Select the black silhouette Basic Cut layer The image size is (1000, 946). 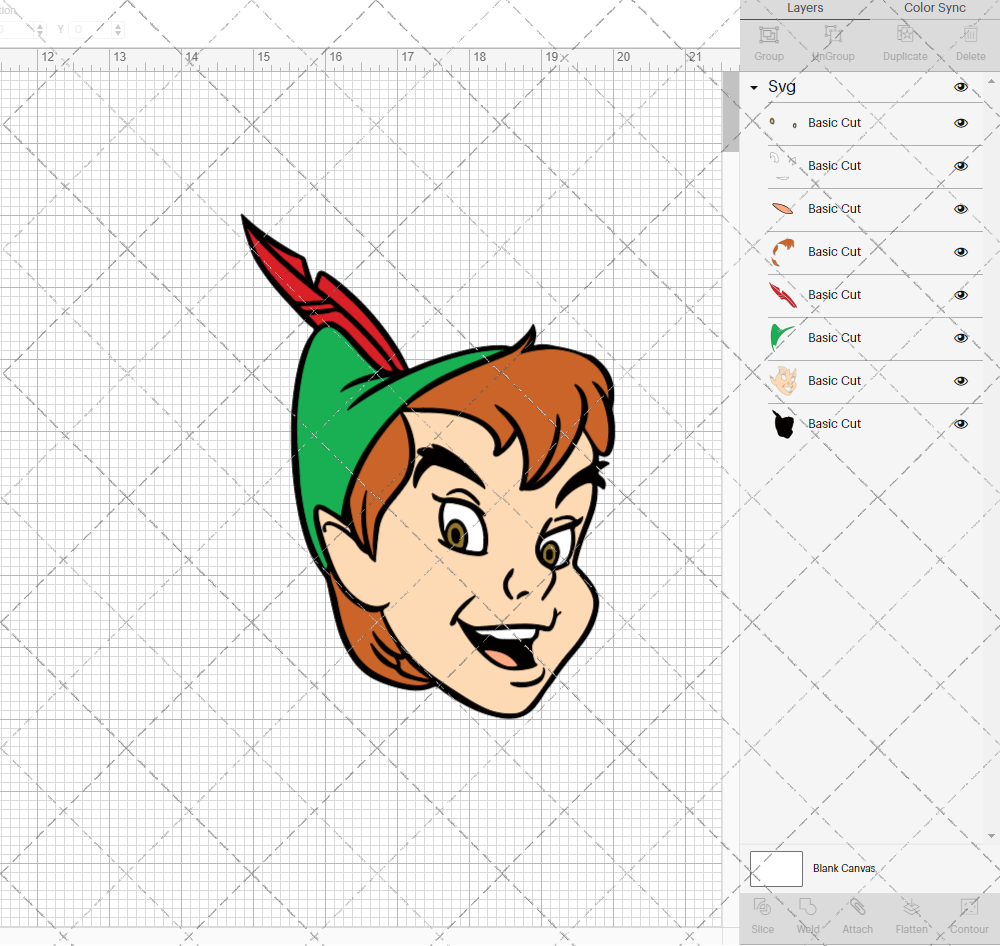tap(784, 424)
